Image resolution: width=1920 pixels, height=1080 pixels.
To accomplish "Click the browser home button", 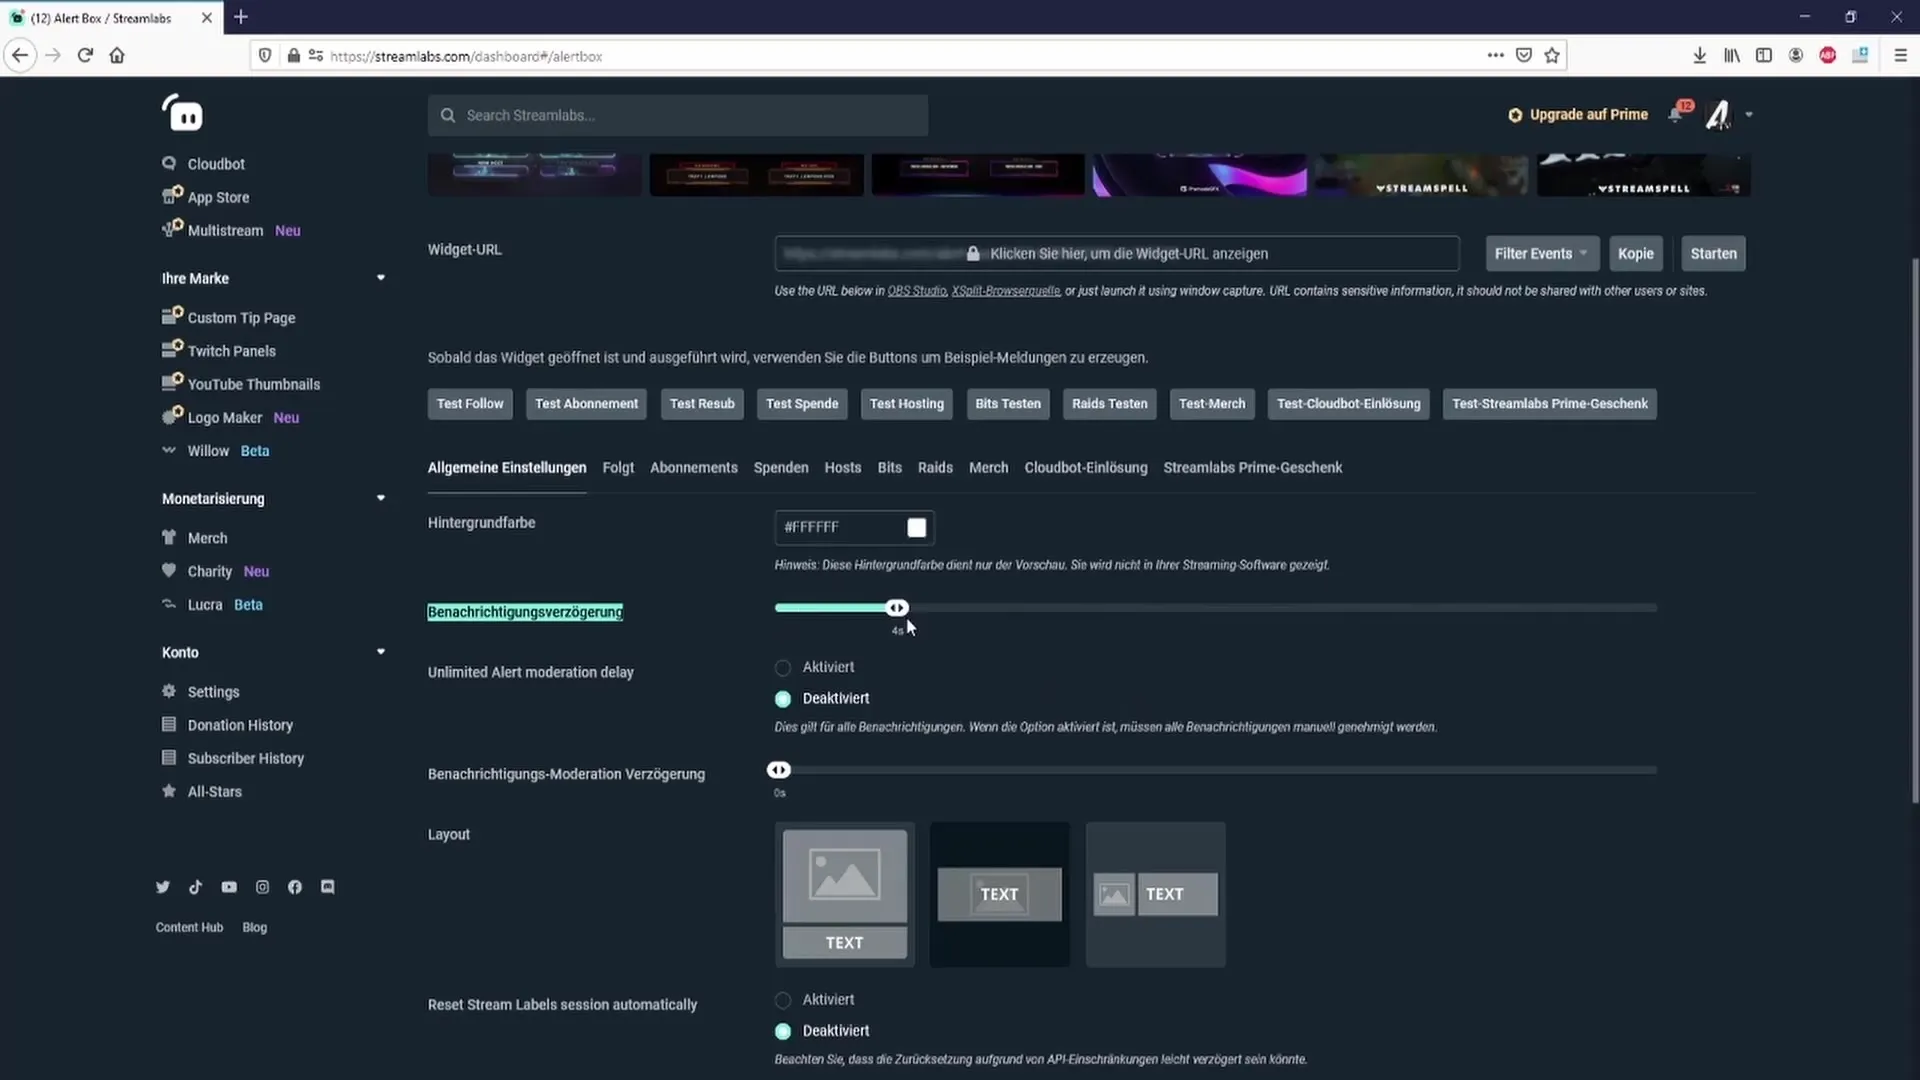I will 117,56.
